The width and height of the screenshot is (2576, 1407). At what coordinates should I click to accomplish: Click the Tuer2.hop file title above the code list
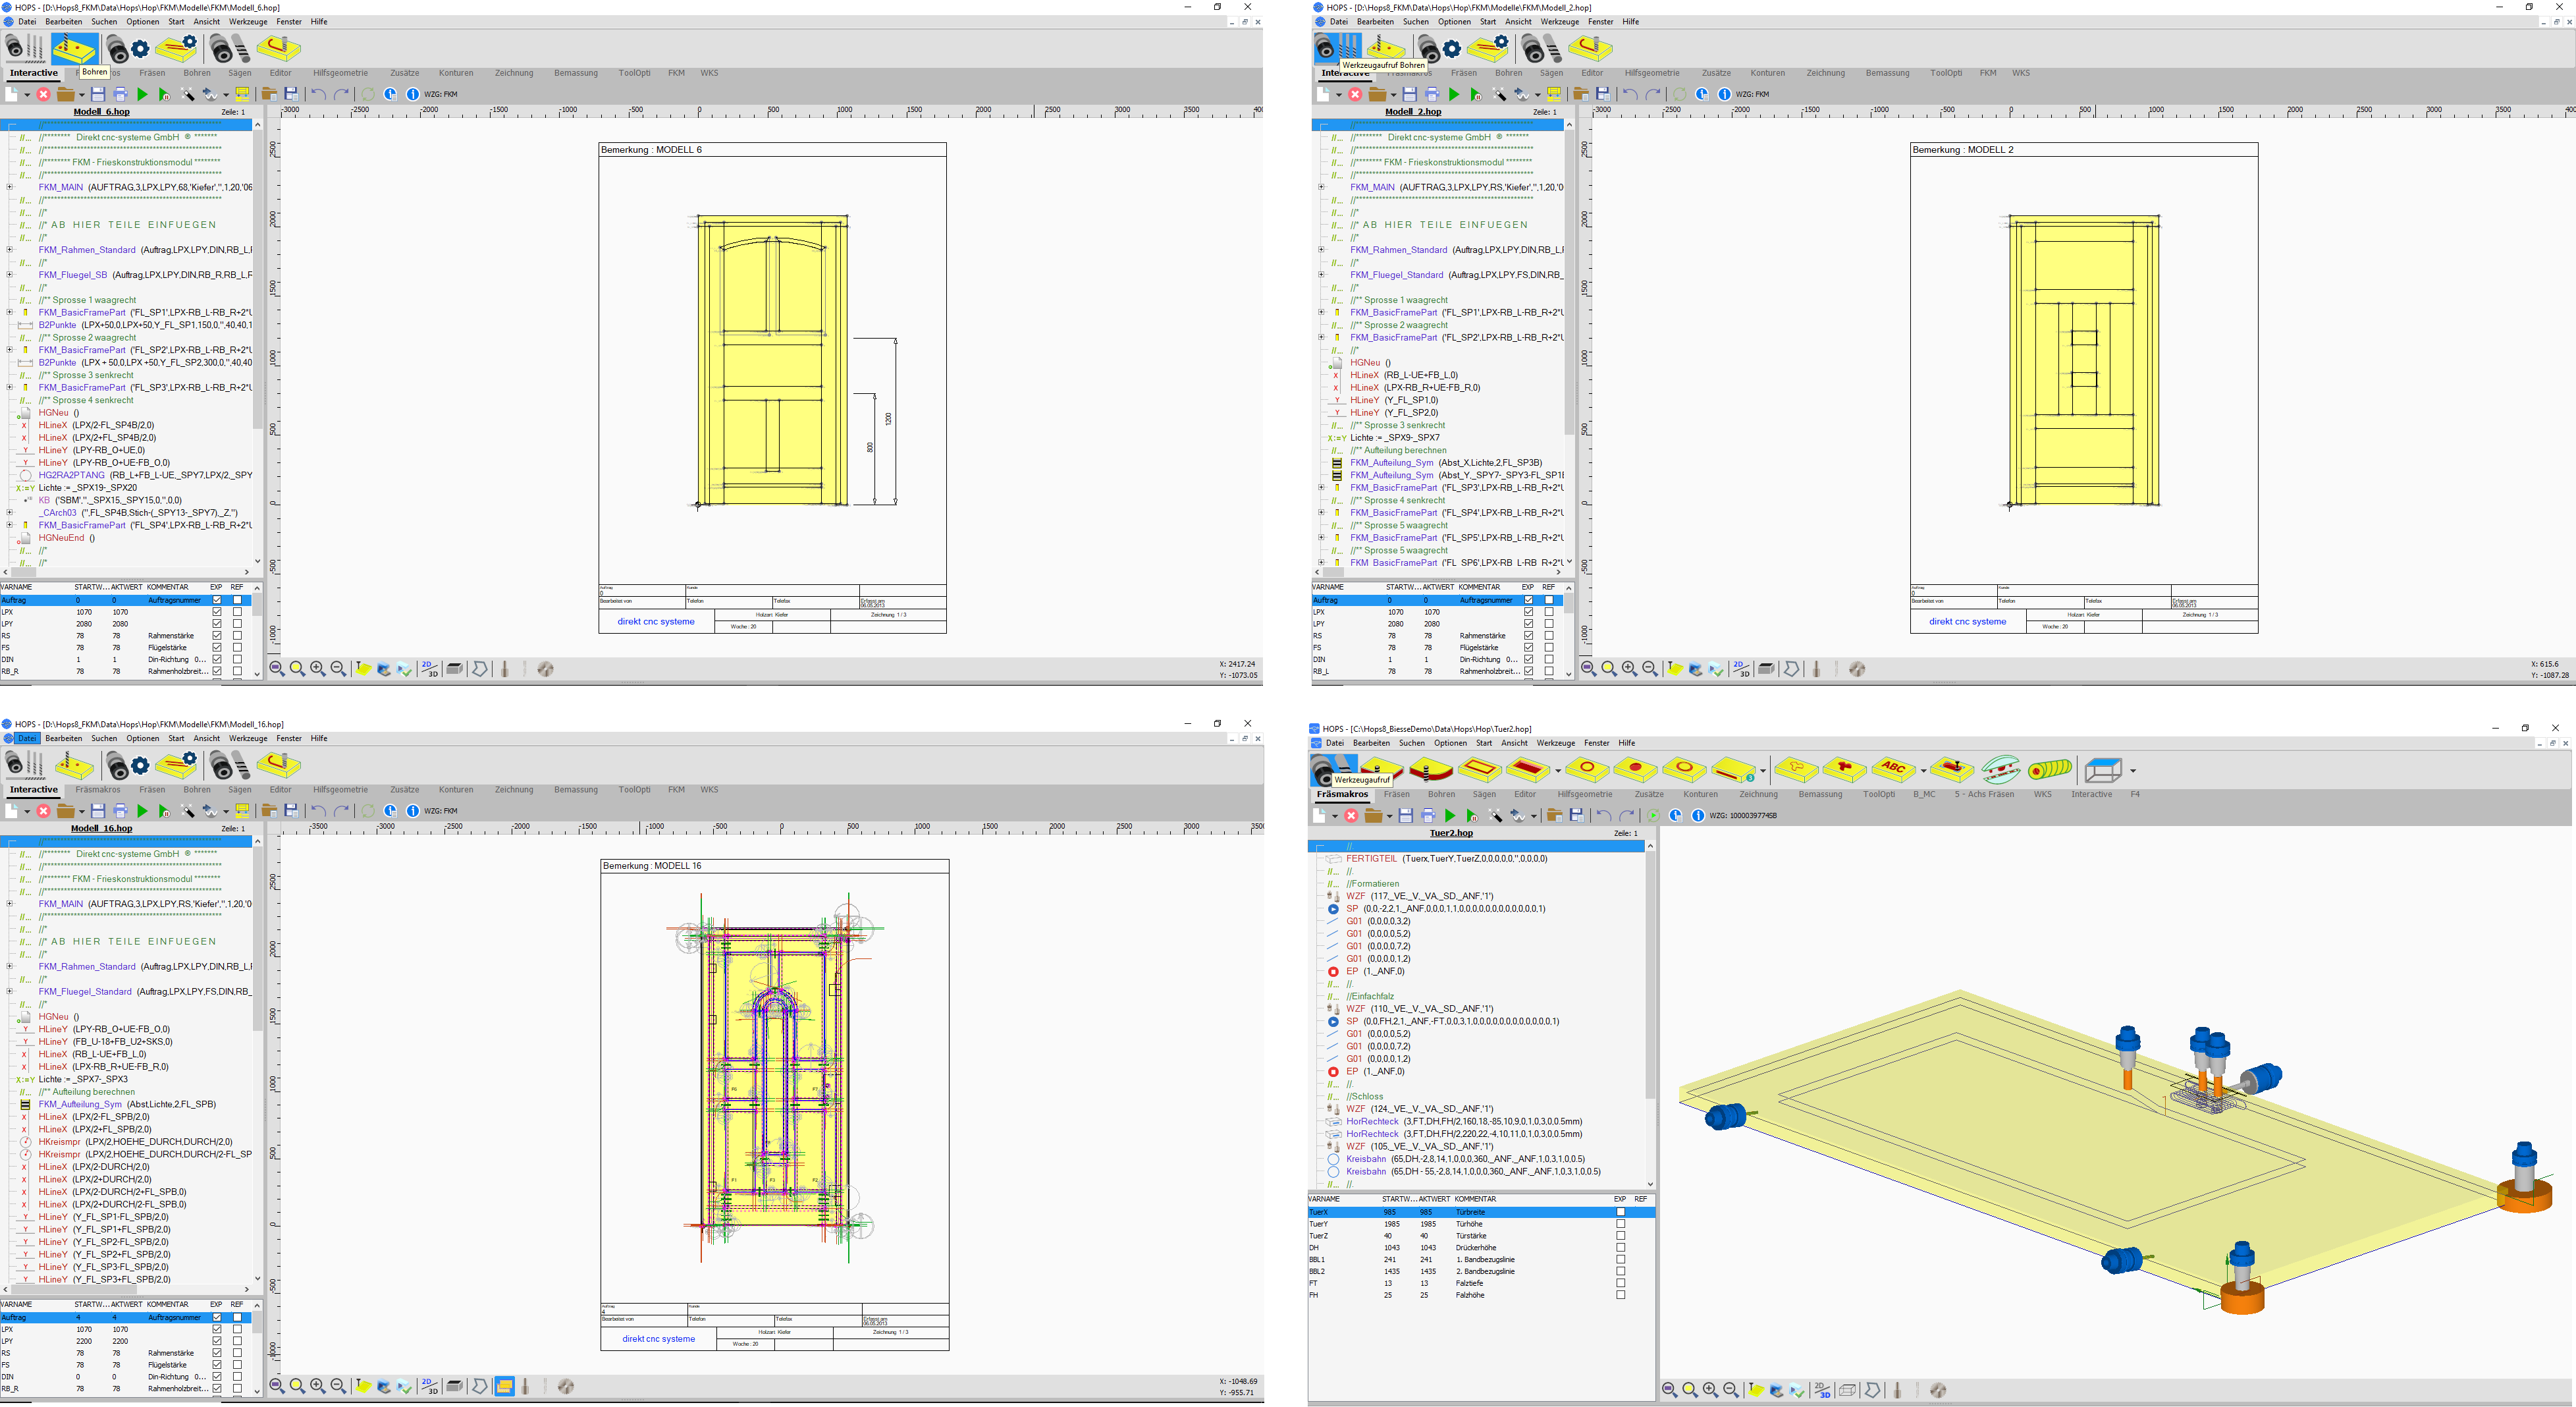coord(1451,833)
